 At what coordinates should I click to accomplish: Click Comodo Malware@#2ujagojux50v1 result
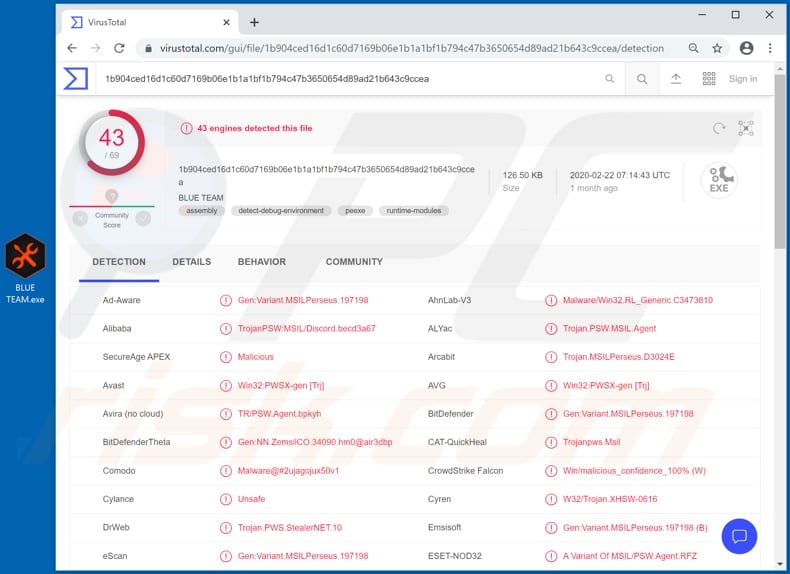tap(288, 471)
